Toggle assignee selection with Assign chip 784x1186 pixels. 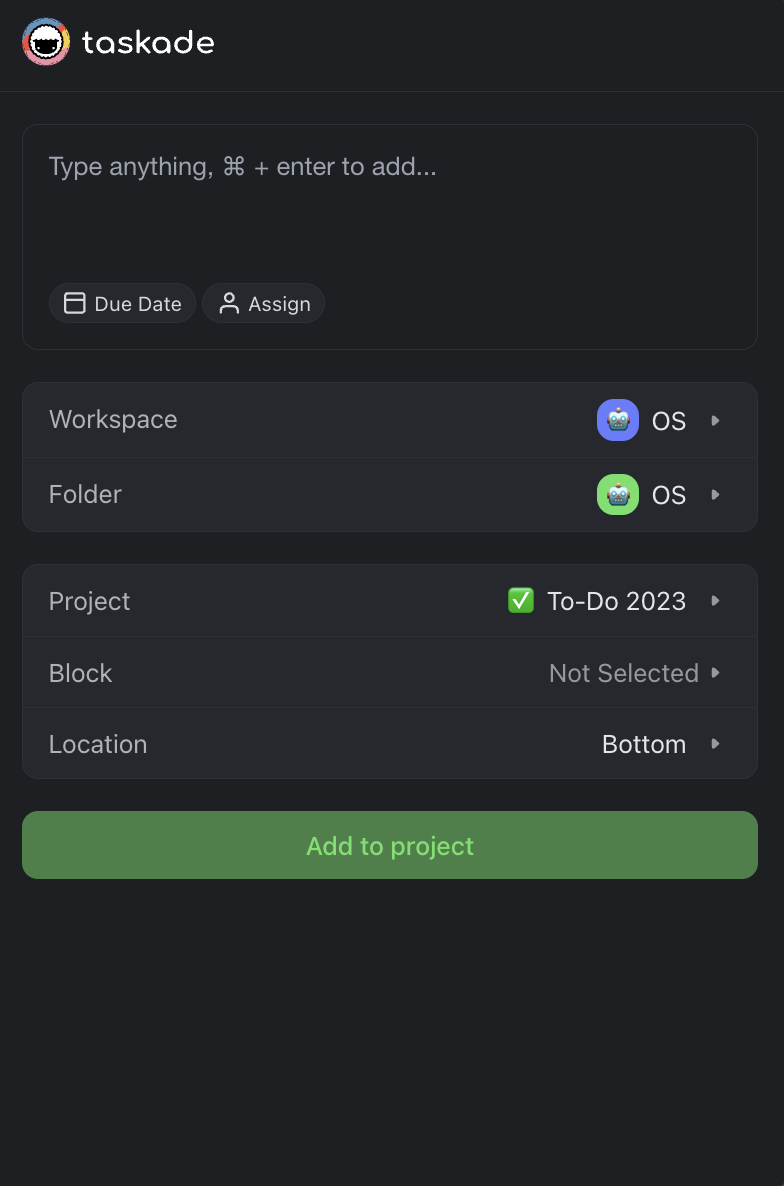pyautogui.click(x=263, y=302)
